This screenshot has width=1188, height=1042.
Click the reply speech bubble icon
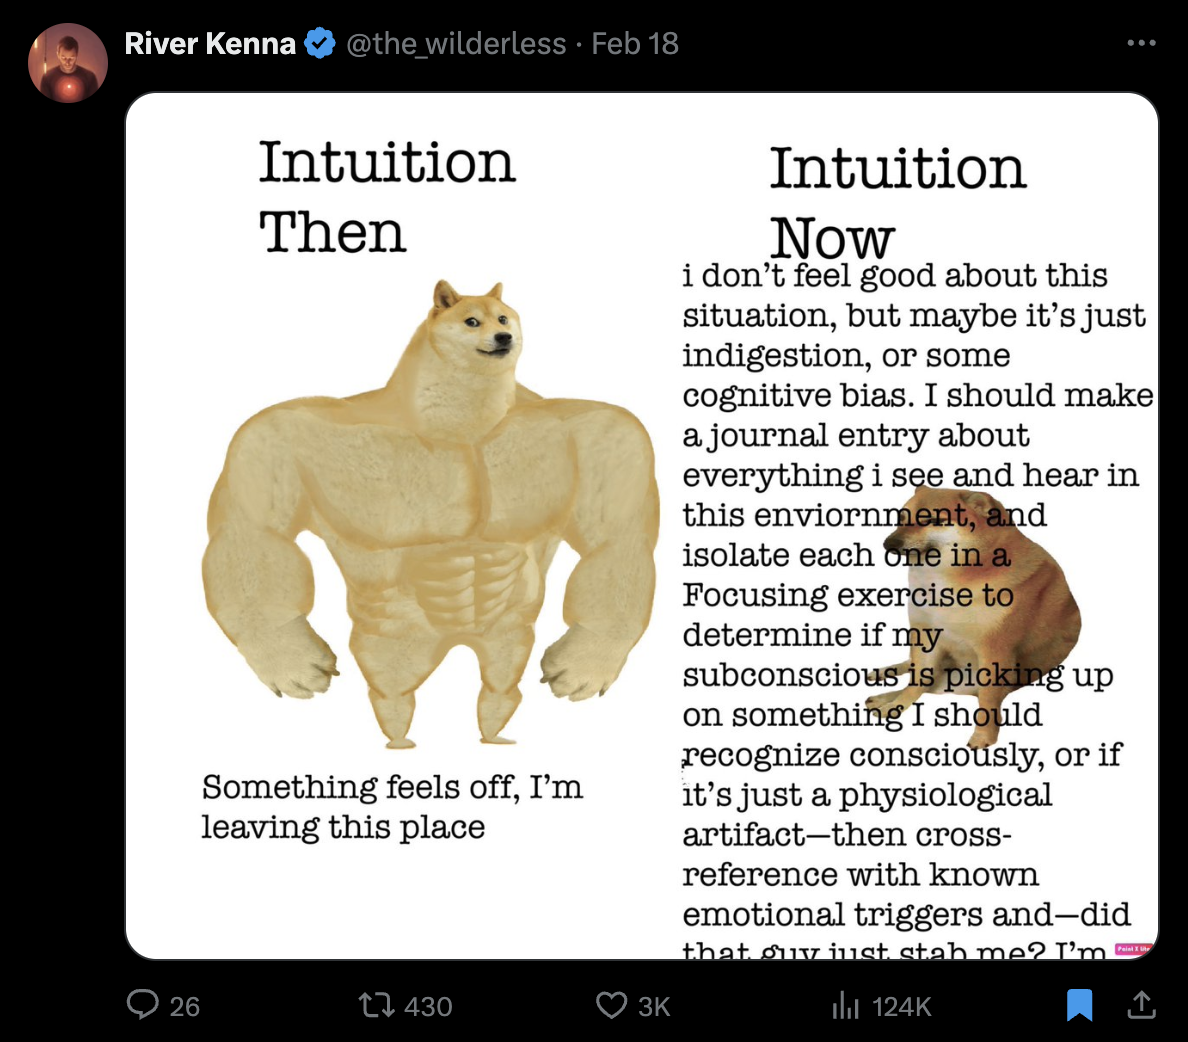coord(143,1004)
